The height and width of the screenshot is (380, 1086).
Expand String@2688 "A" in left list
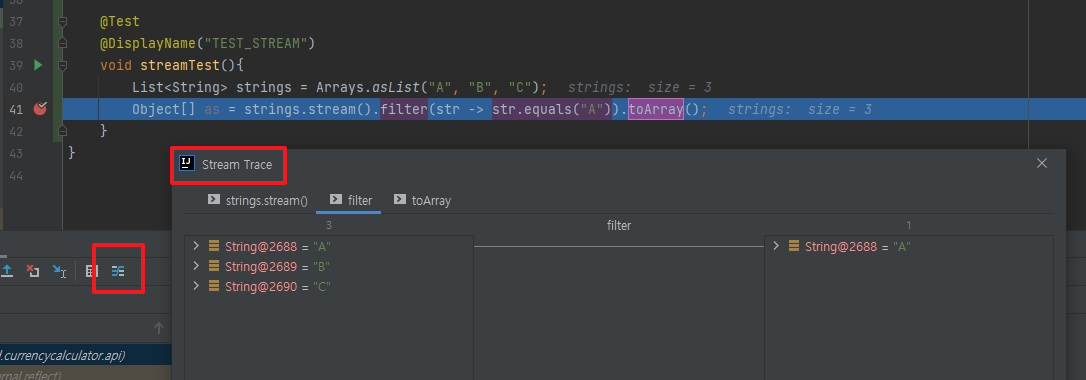coord(196,246)
